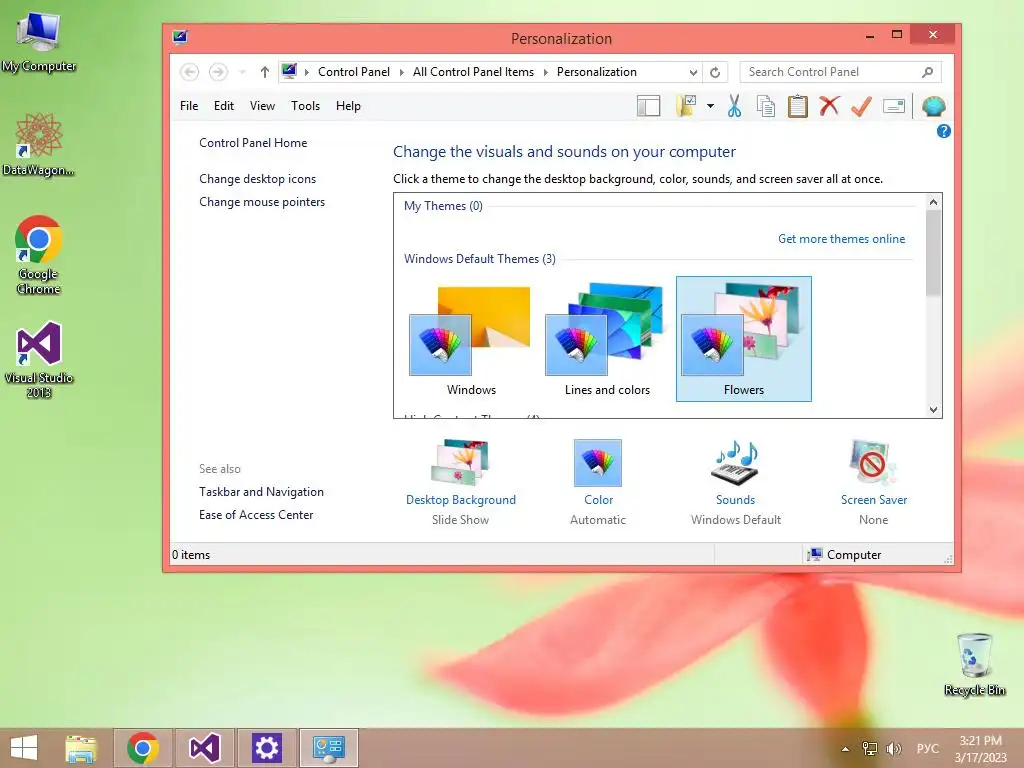Go Forward with the right arrow button

[x=218, y=72]
